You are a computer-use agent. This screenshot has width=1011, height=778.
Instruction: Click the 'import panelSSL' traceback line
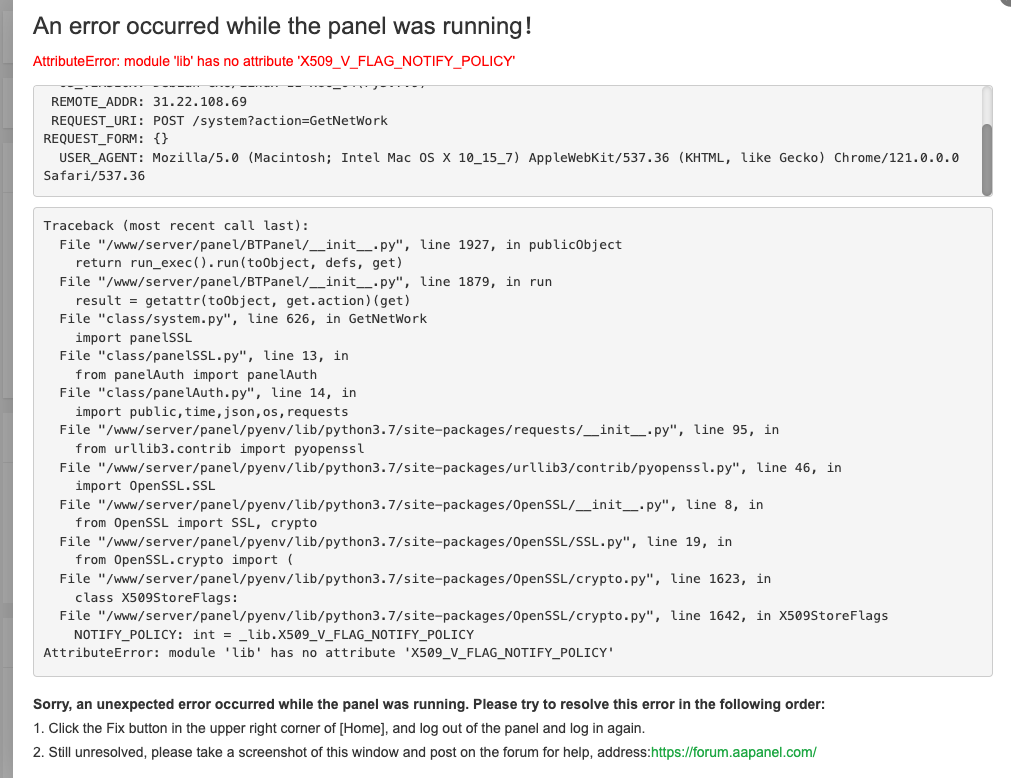[x=133, y=337]
